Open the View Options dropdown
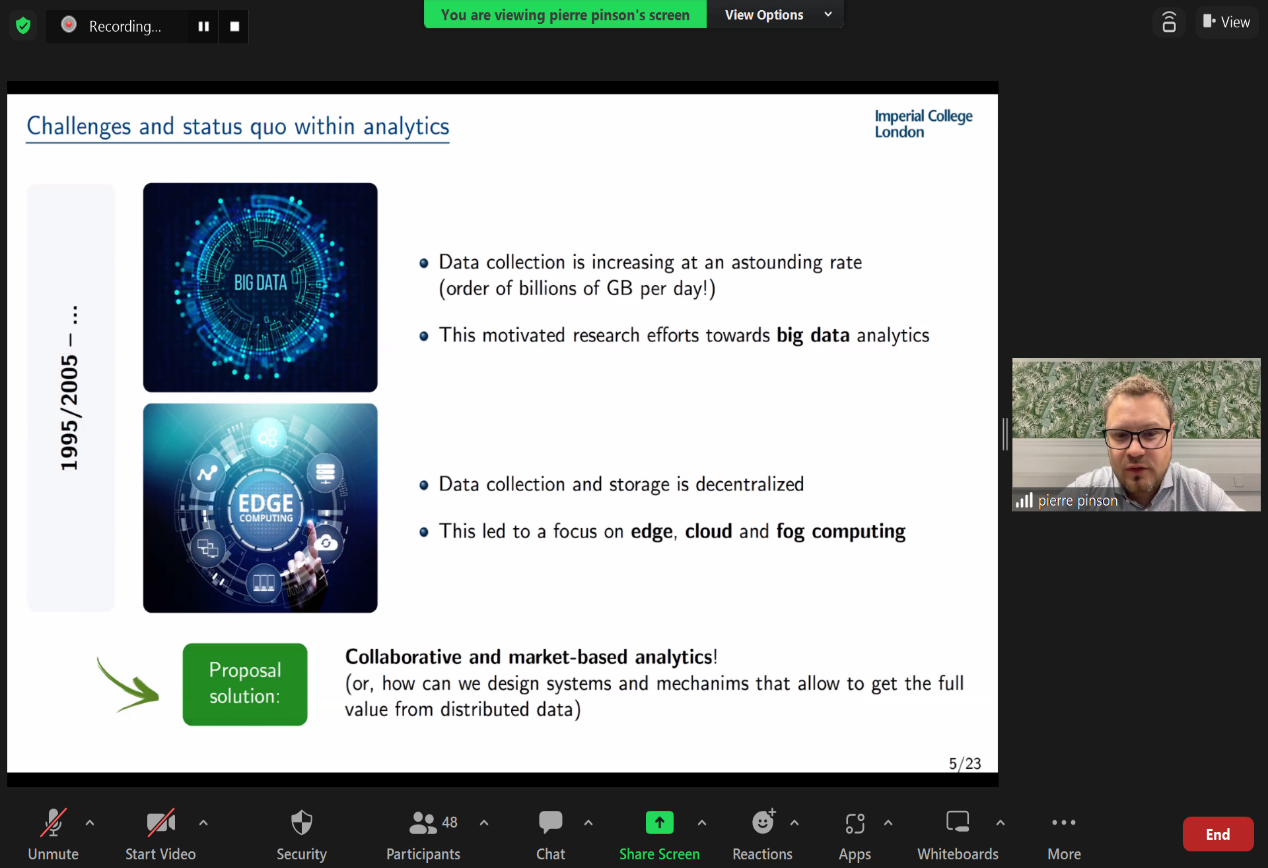This screenshot has height=868, width=1268. click(777, 15)
